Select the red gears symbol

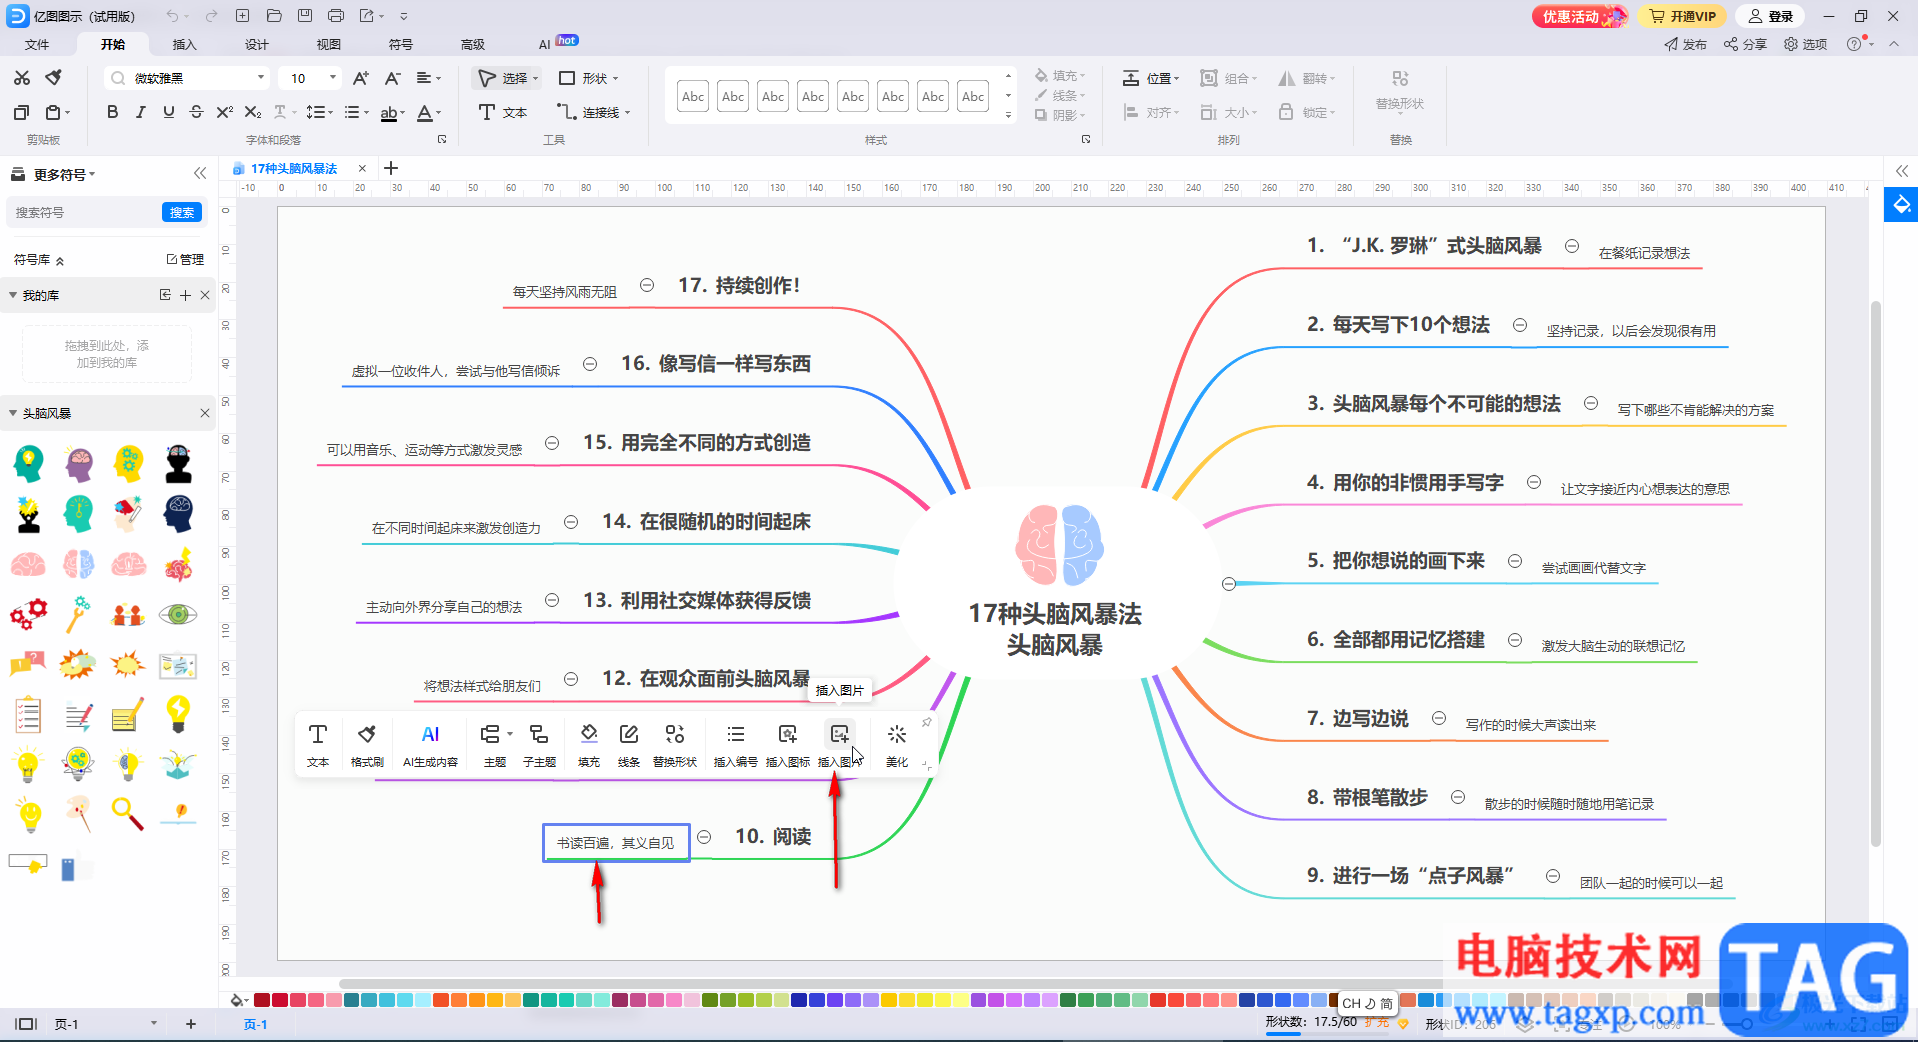[x=28, y=614]
